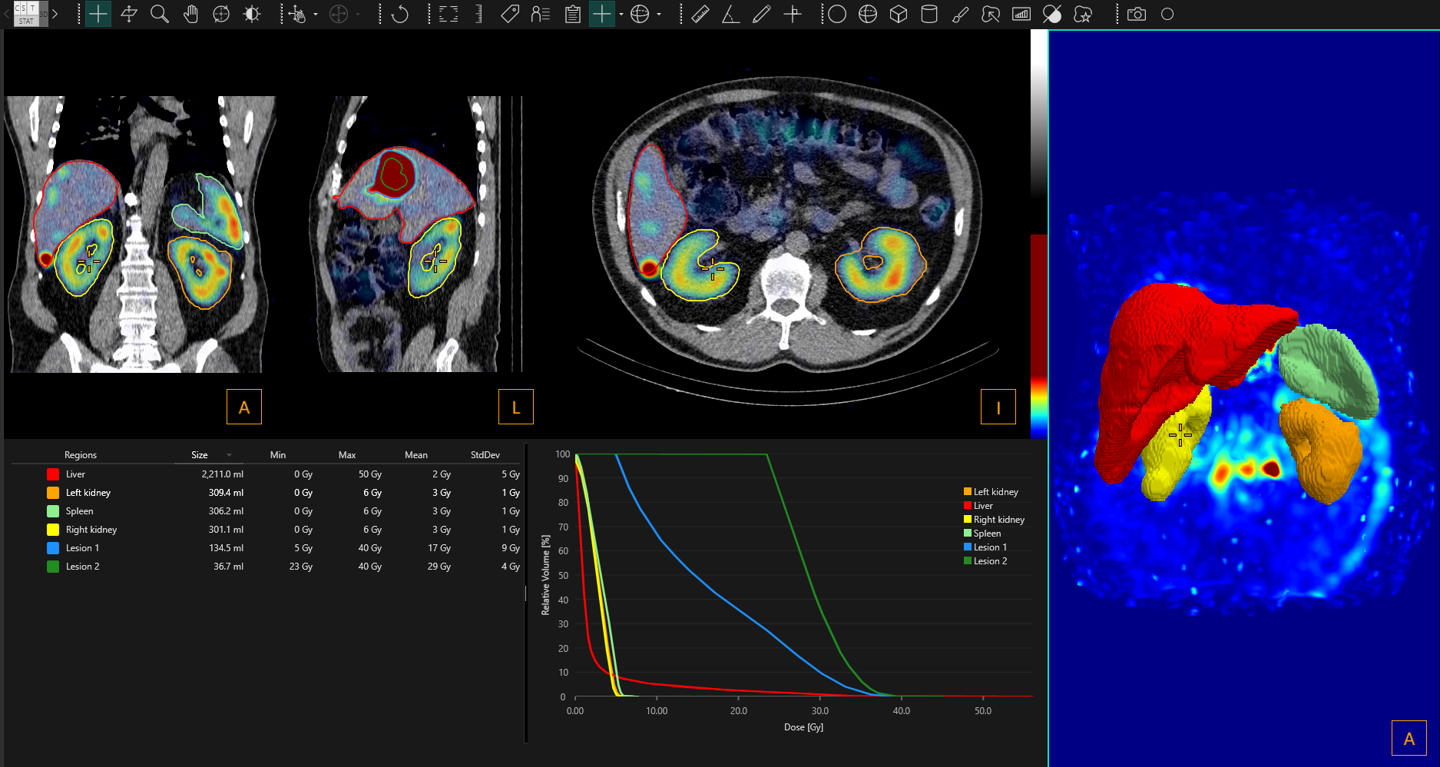Click the reset rotation arrow icon
This screenshot has height=767, width=1440.
(x=400, y=15)
